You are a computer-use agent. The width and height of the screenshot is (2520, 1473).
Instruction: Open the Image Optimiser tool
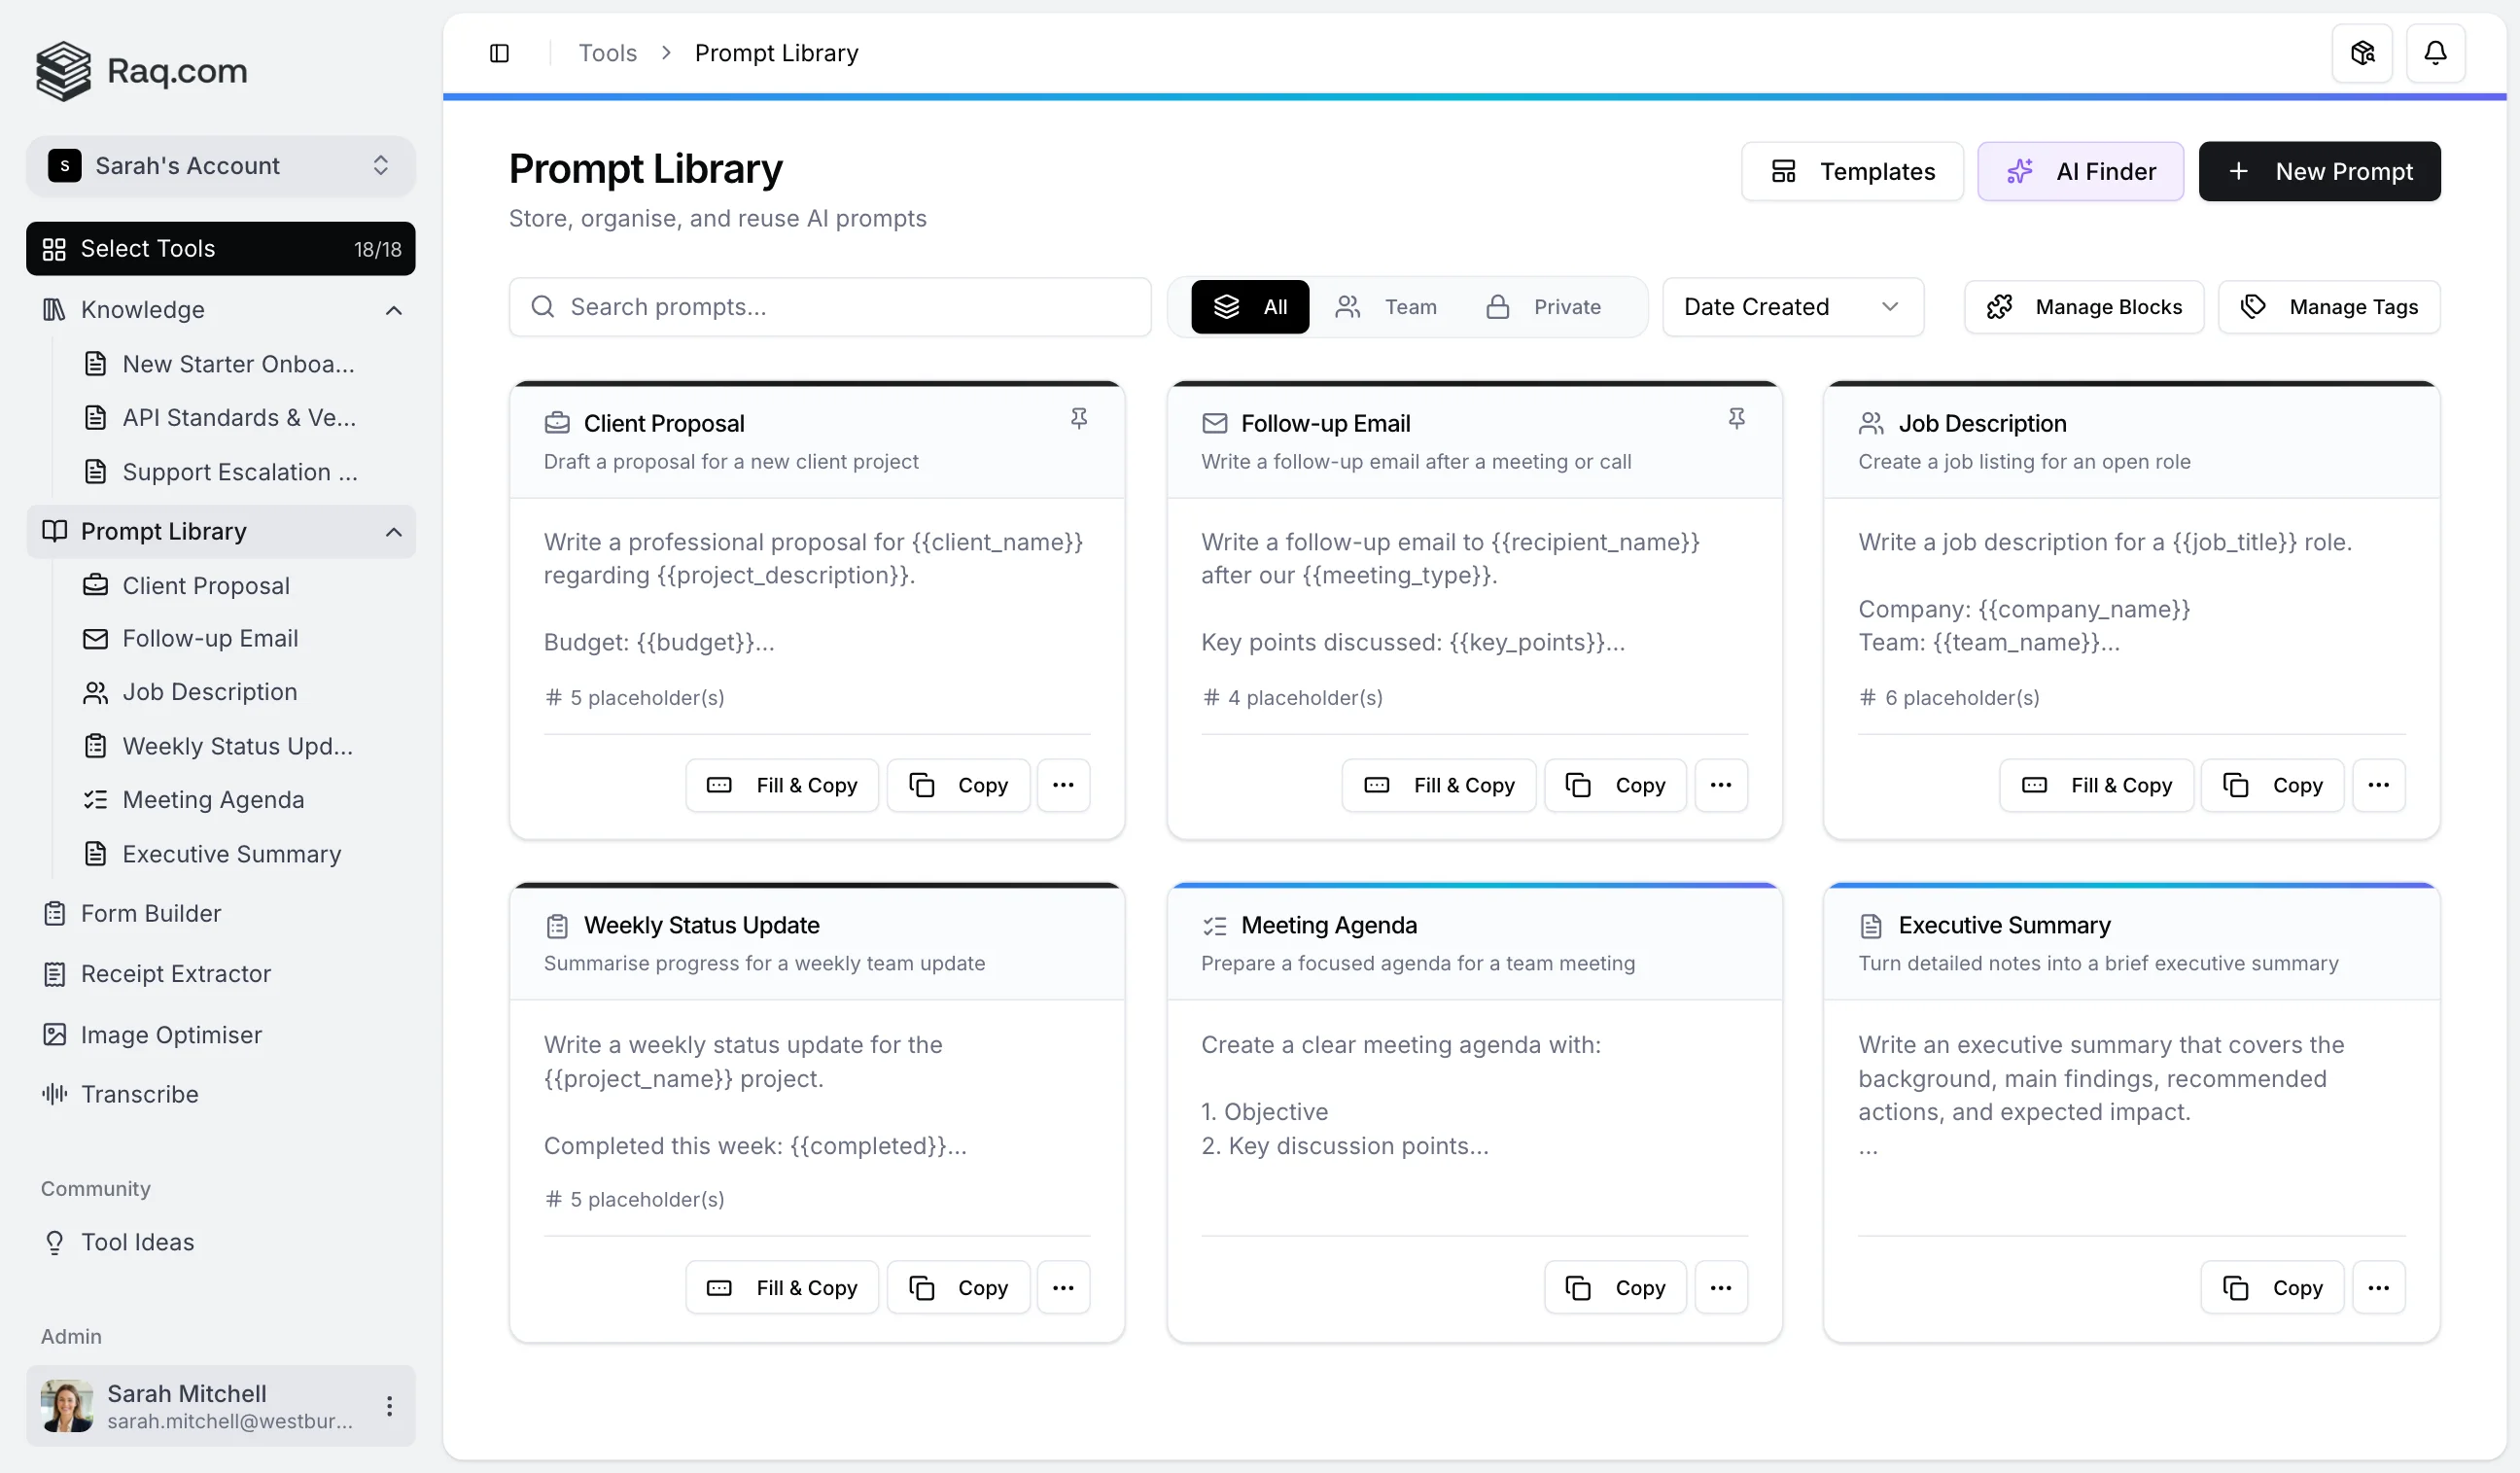point(171,1034)
